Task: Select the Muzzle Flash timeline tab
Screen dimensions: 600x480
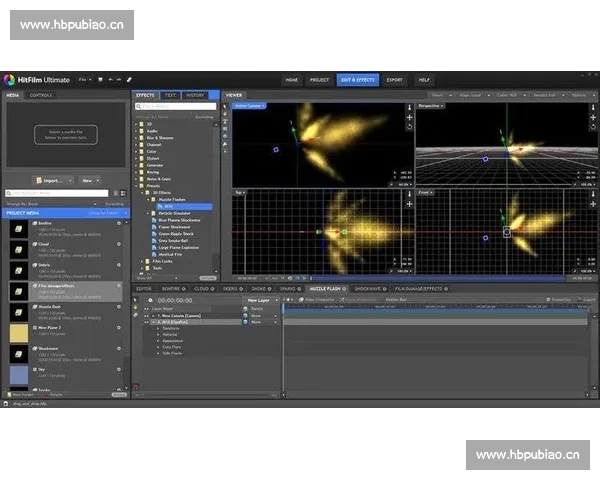Action: [328, 288]
